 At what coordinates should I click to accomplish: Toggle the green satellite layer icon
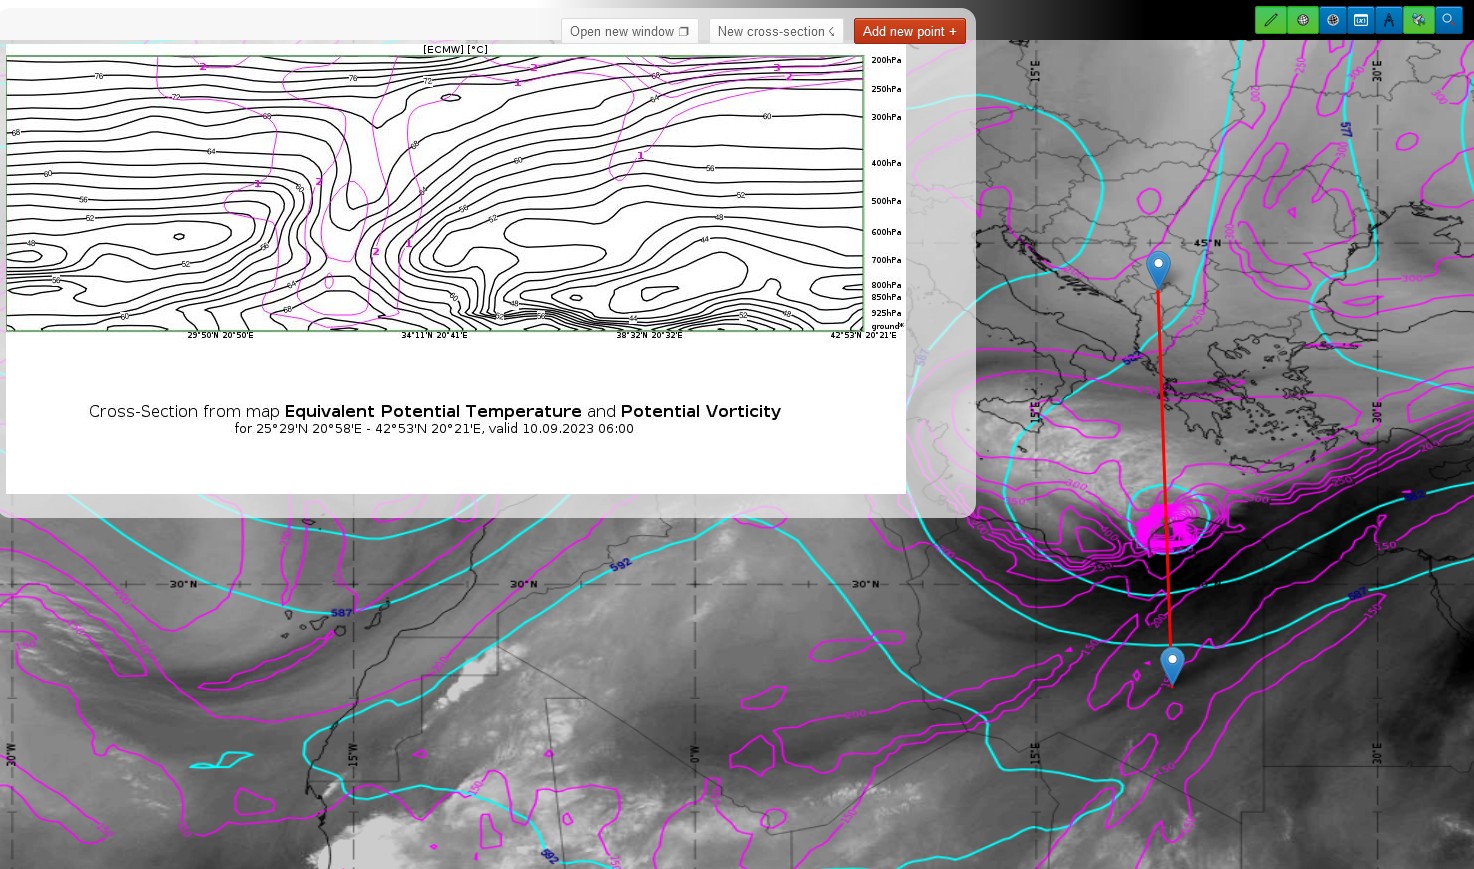[x=1418, y=20]
